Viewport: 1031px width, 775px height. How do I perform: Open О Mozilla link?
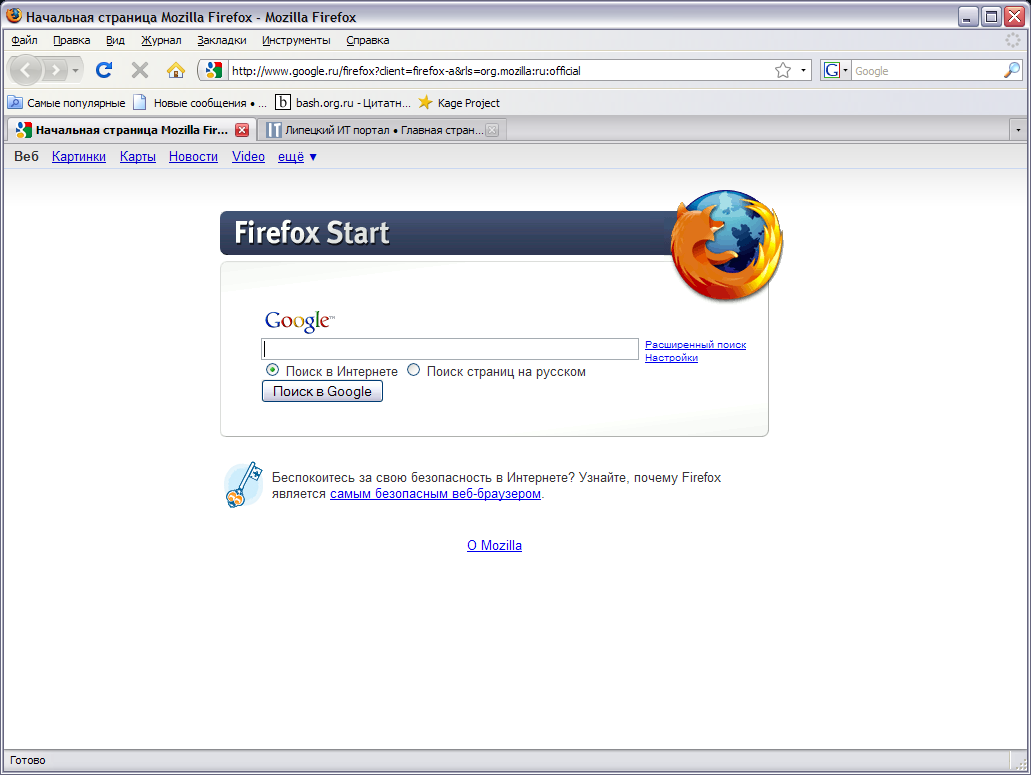pyautogui.click(x=494, y=546)
